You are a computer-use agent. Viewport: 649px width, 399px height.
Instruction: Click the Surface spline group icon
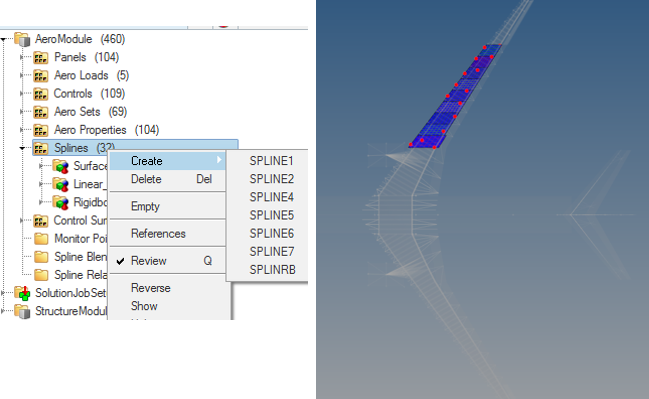coord(60,166)
